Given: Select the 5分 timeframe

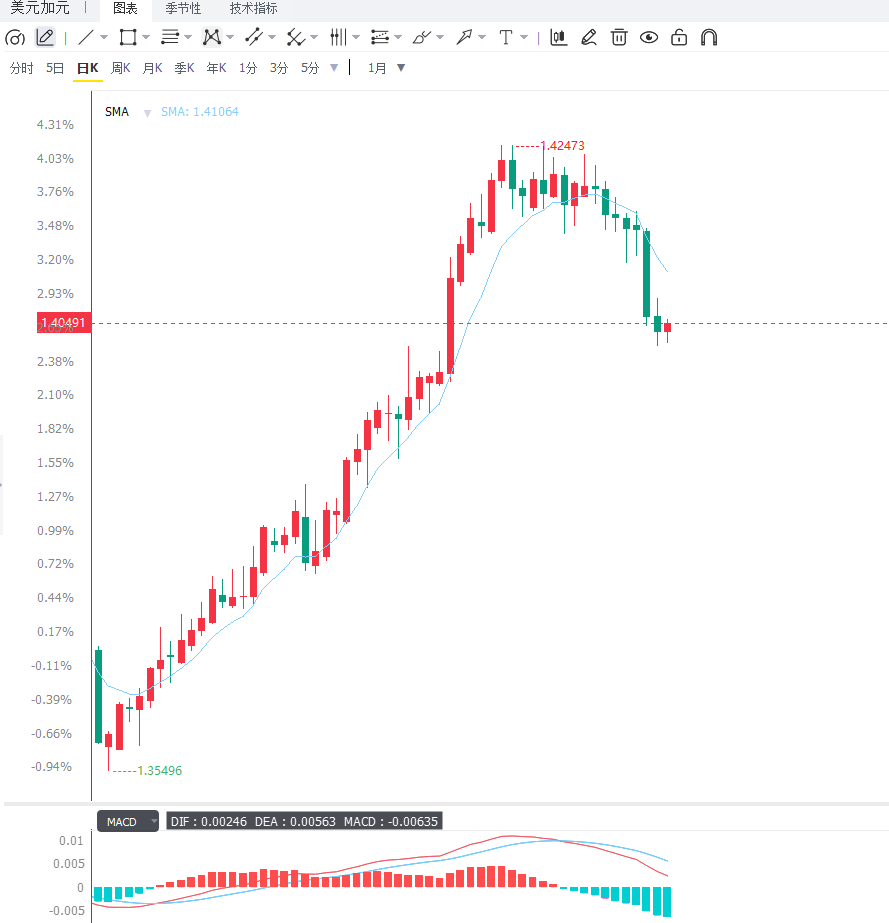Looking at the screenshot, I should click(x=310, y=68).
